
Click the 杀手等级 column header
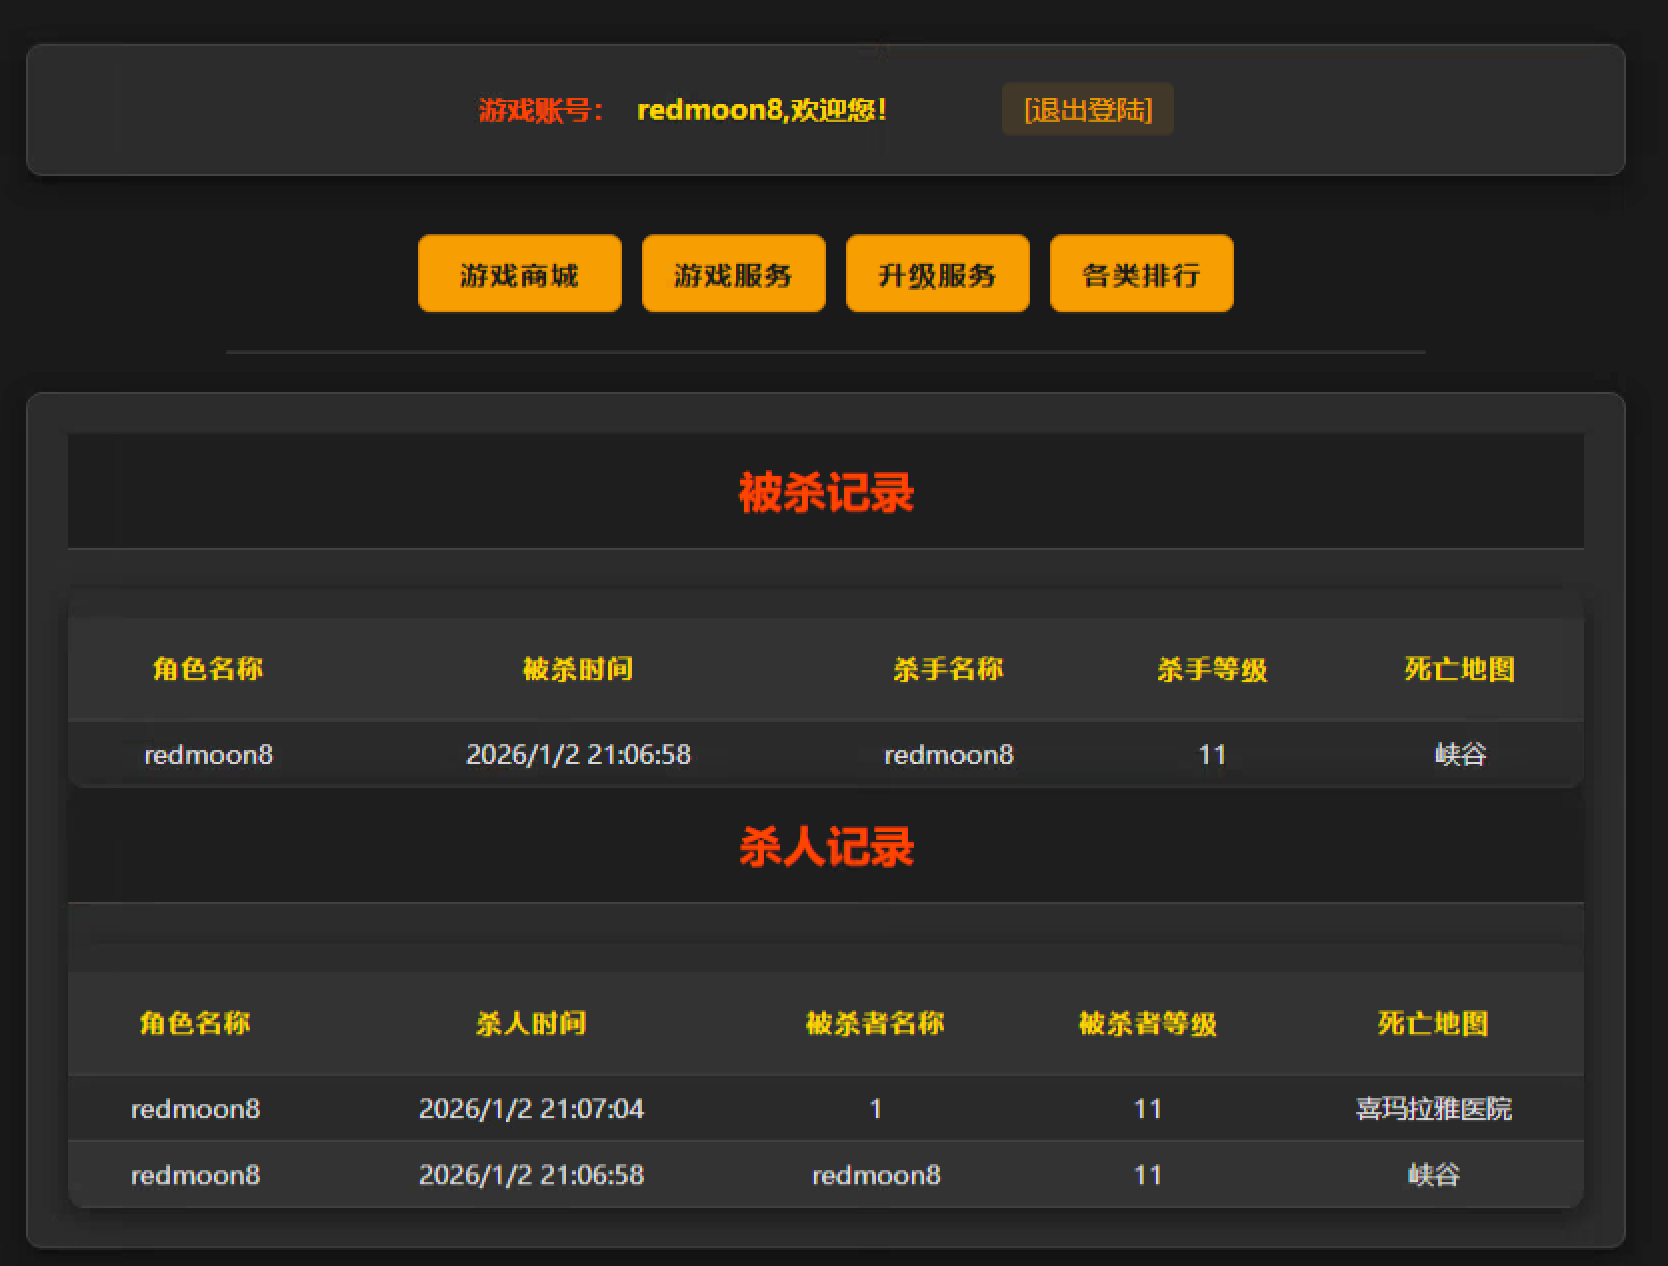(1212, 669)
